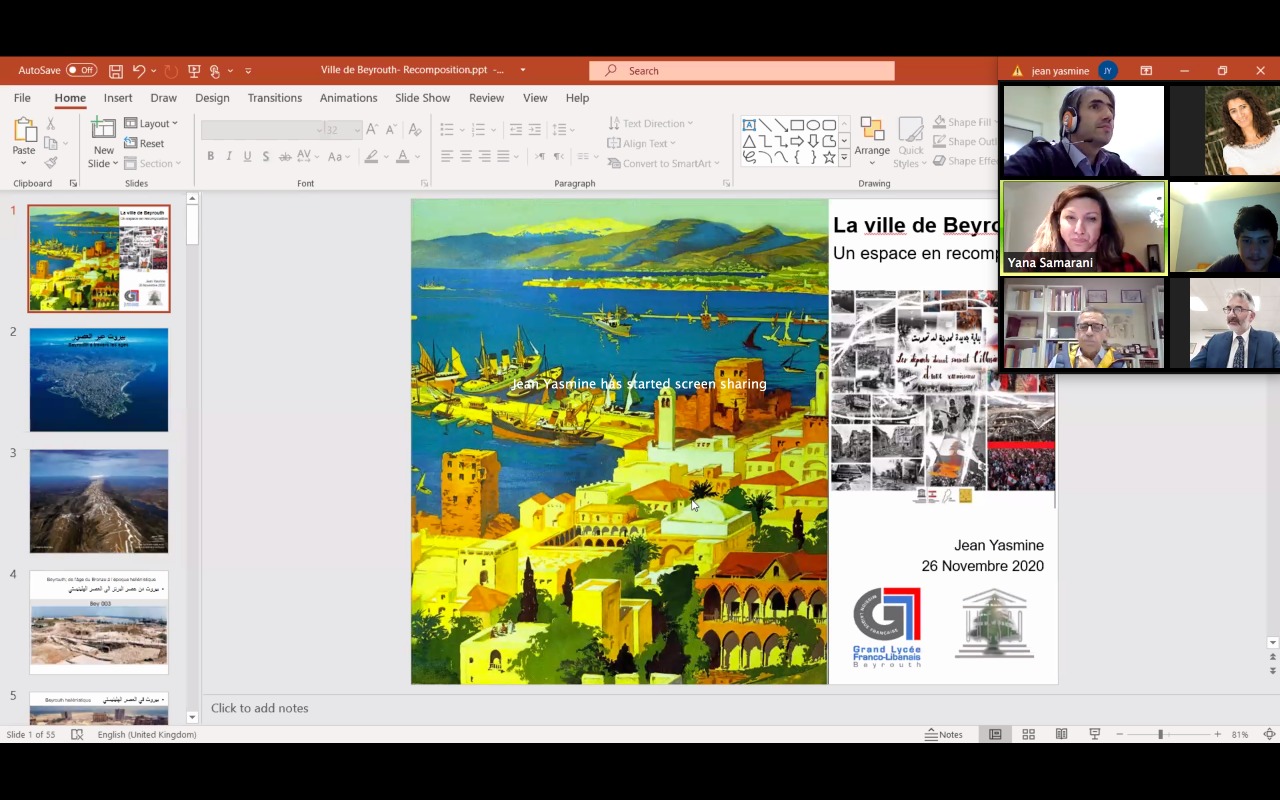The width and height of the screenshot is (1280, 800).
Task: Select slide 2 thumbnail
Action: pyautogui.click(x=99, y=380)
